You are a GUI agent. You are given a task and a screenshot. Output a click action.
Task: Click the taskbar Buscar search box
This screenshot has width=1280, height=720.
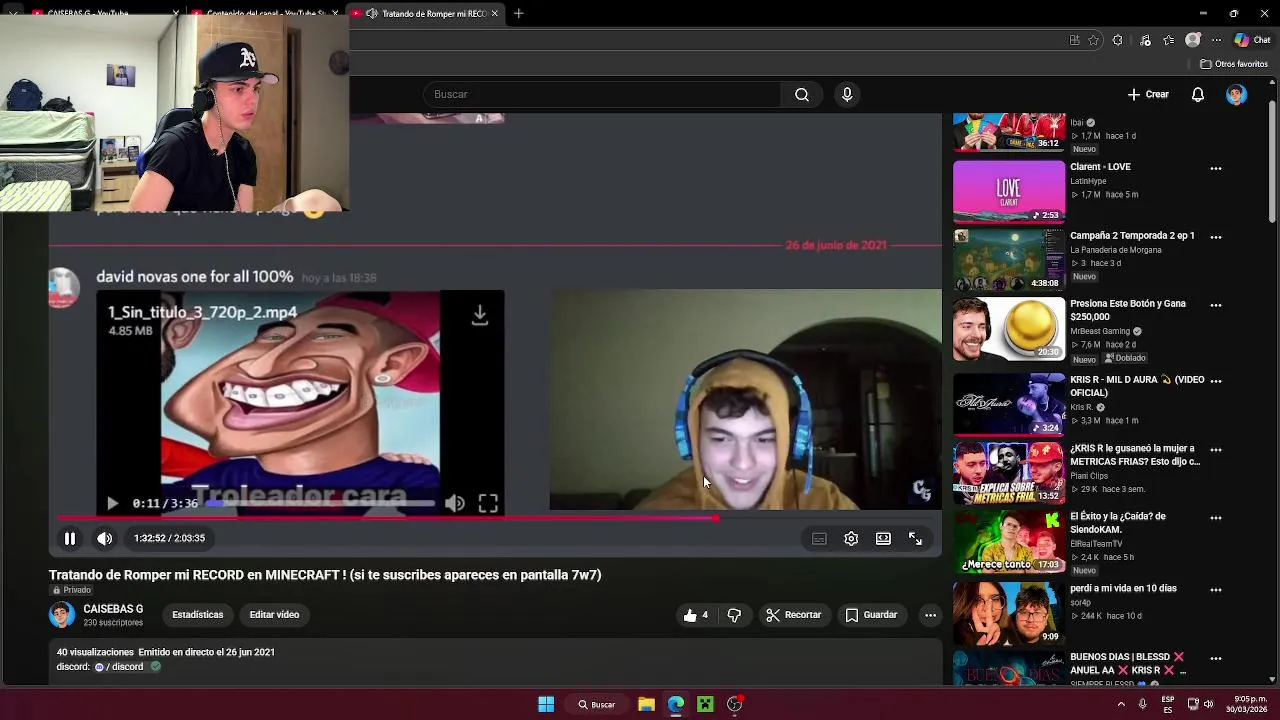pos(596,705)
